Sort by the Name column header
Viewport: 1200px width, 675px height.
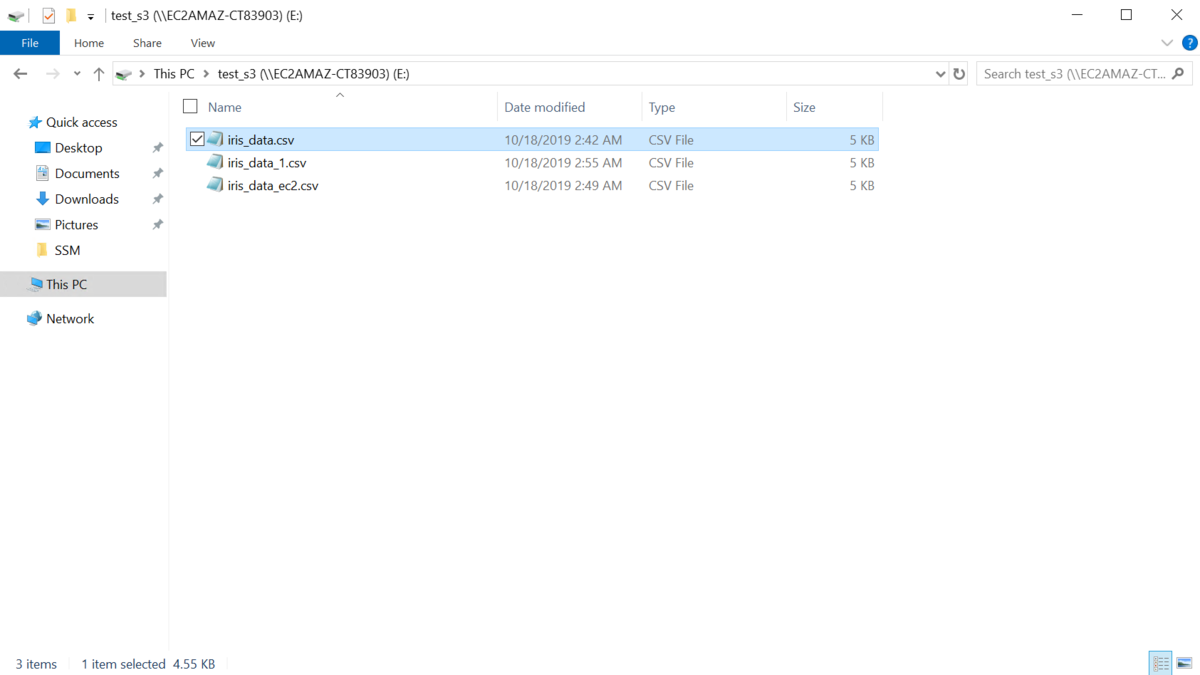[225, 107]
